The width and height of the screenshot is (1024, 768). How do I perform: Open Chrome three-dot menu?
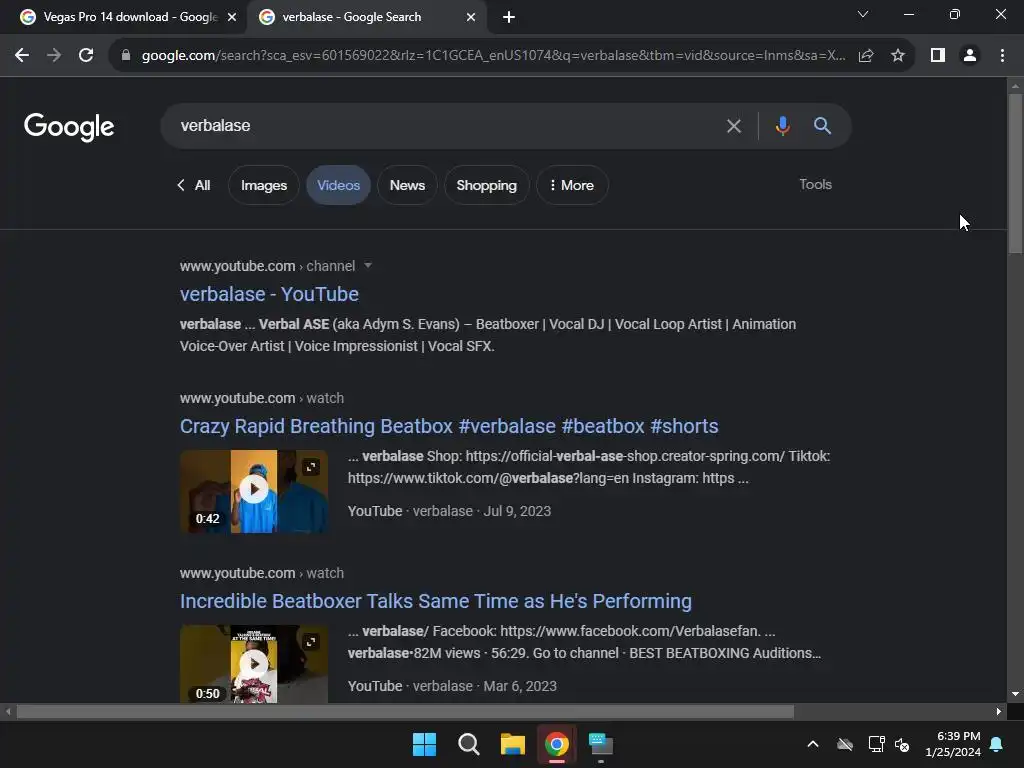[1002, 56]
